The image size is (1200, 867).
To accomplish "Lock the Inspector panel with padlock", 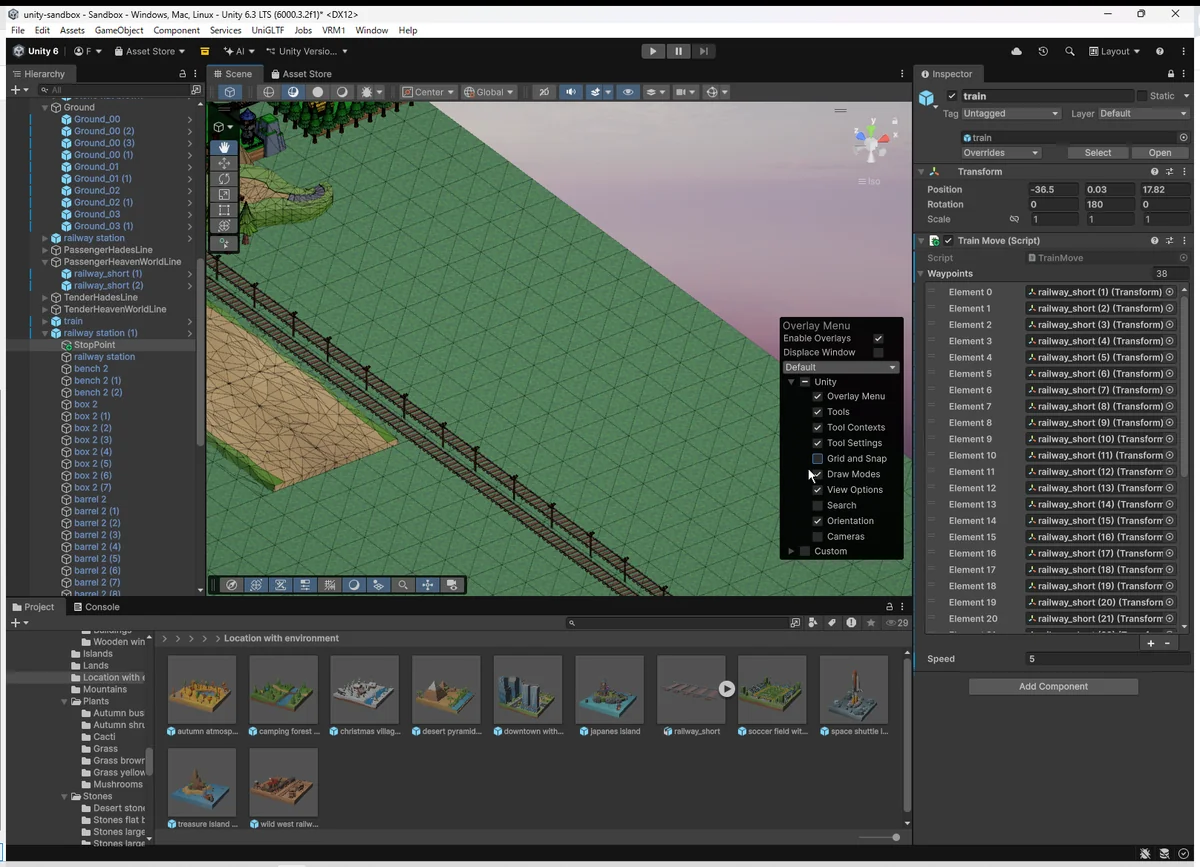I will (1171, 74).
